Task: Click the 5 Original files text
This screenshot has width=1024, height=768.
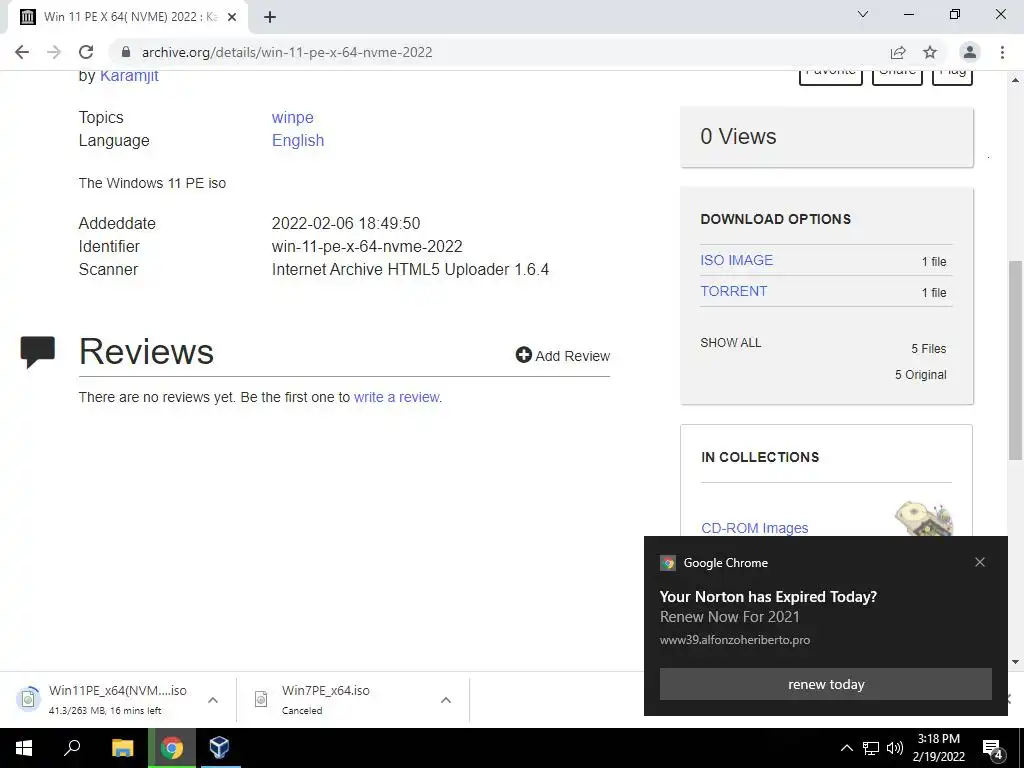Action: (920, 375)
